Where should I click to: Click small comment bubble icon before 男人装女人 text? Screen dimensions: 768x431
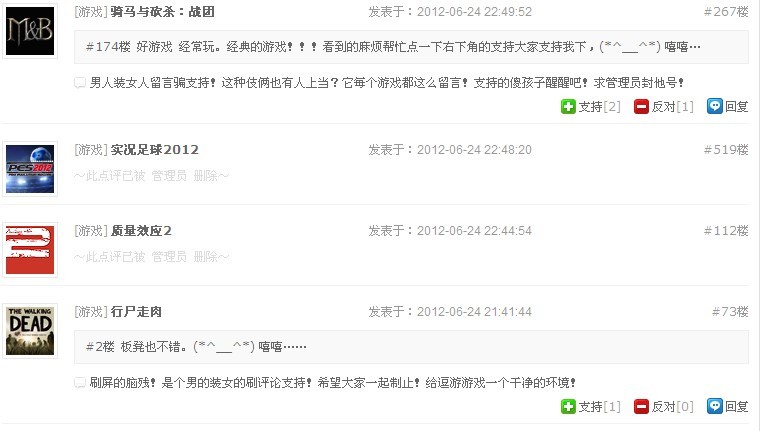[x=80, y=83]
